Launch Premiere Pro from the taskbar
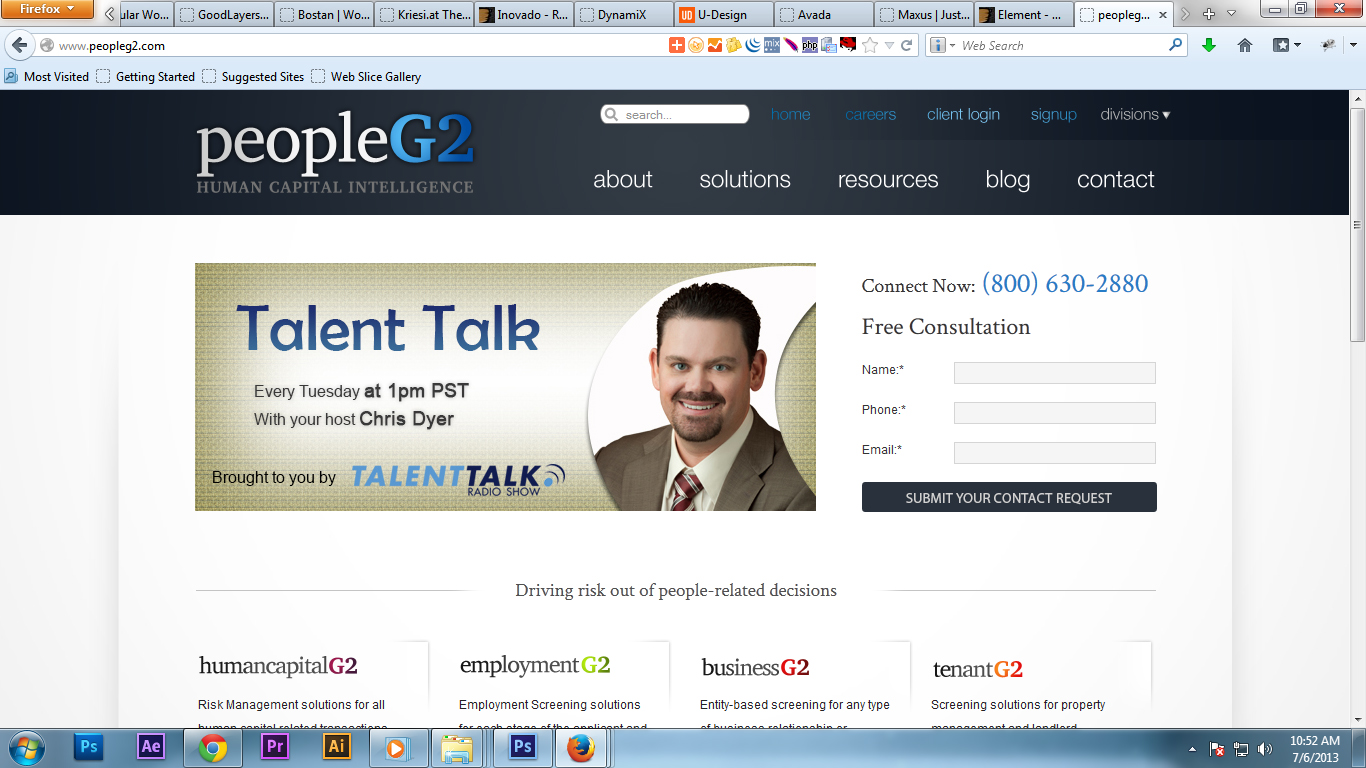 tap(274, 747)
